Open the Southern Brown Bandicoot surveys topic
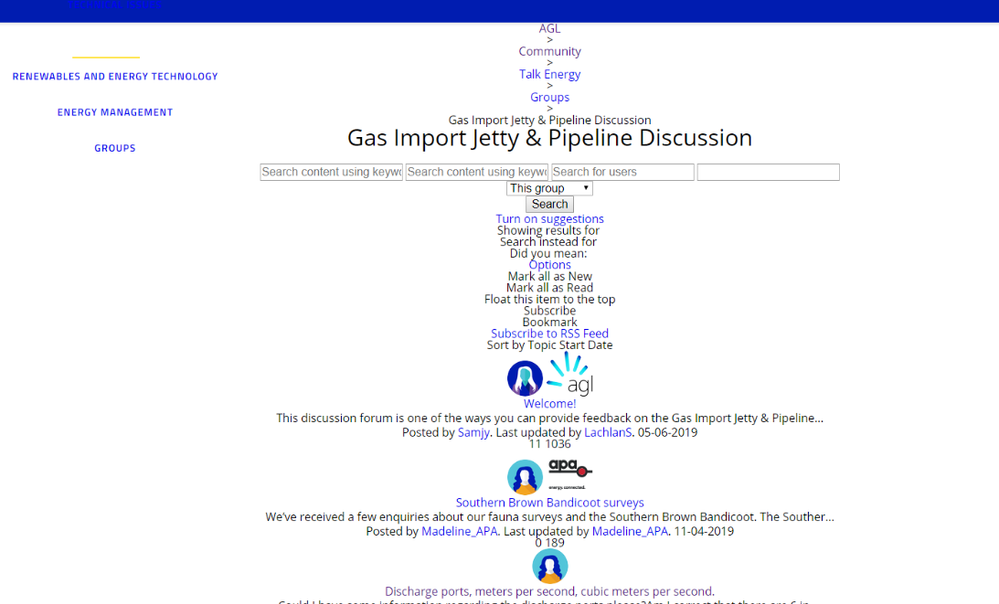The width and height of the screenshot is (999, 604). [549, 503]
